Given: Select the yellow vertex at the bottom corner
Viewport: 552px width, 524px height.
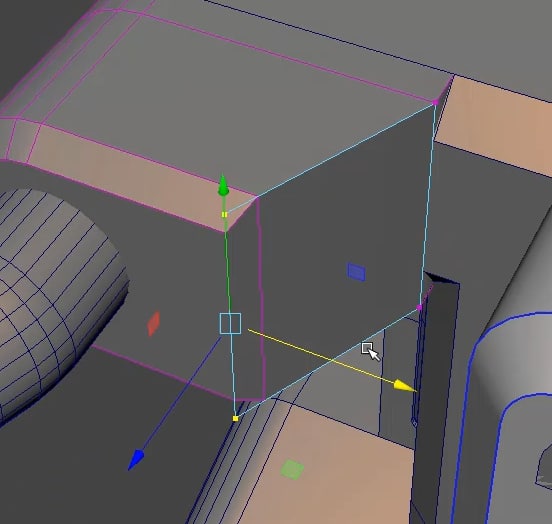Looking at the screenshot, I should (x=236, y=418).
